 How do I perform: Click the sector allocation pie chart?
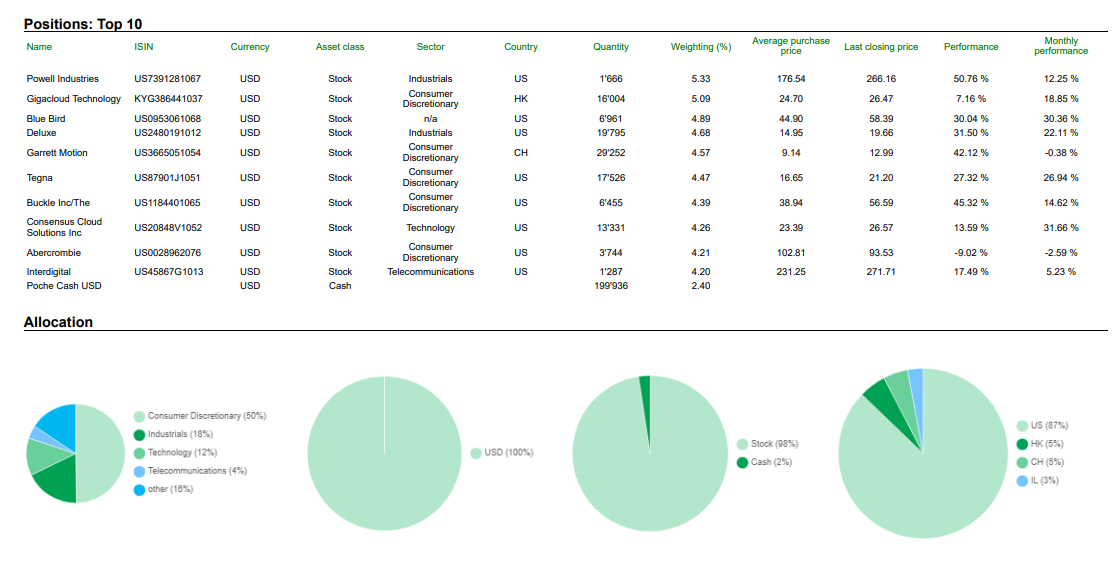pyautogui.click(x=76, y=453)
